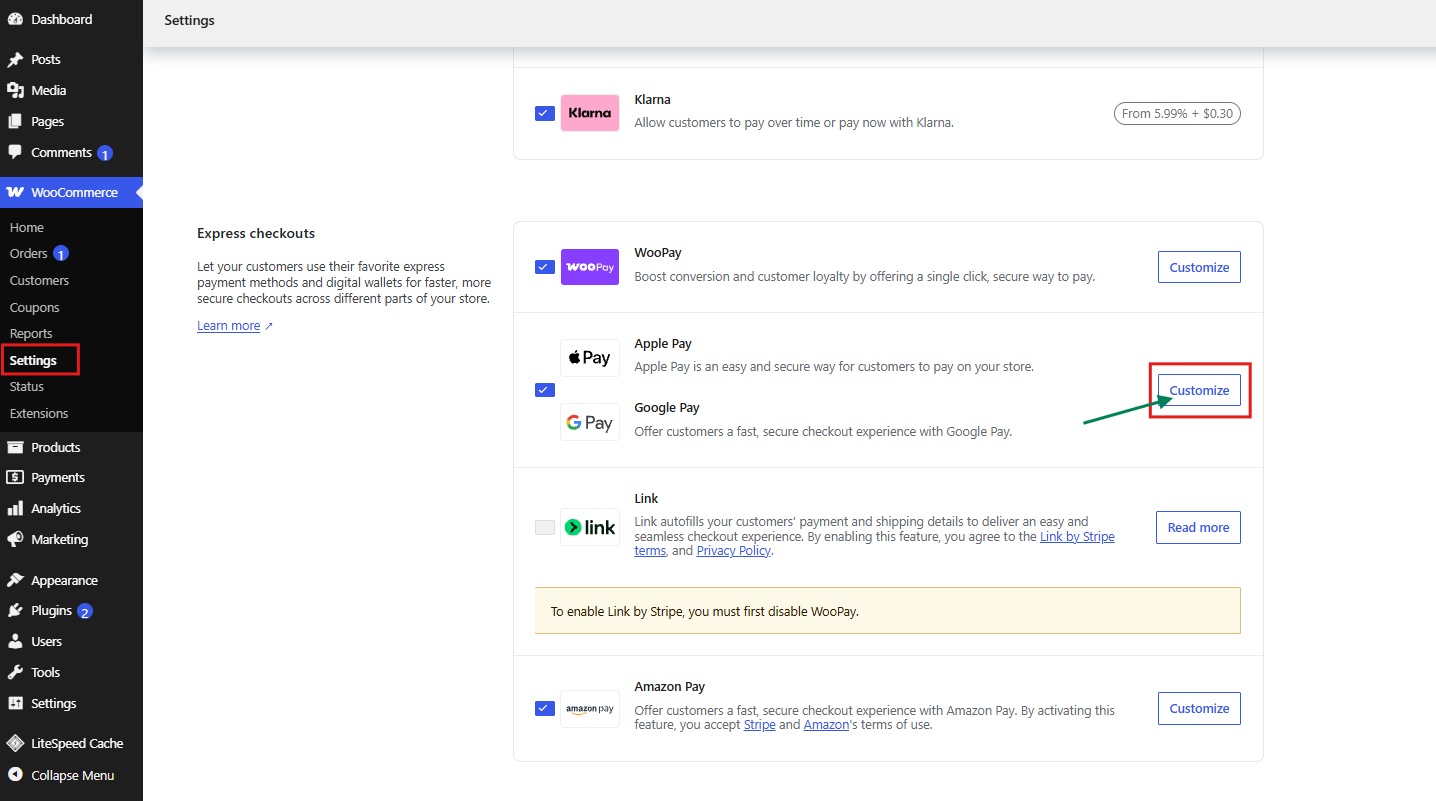Image resolution: width=1436 pixels, height=801 pixels.
Task: Click the Analytics bar chart icon
Action: 15,508
